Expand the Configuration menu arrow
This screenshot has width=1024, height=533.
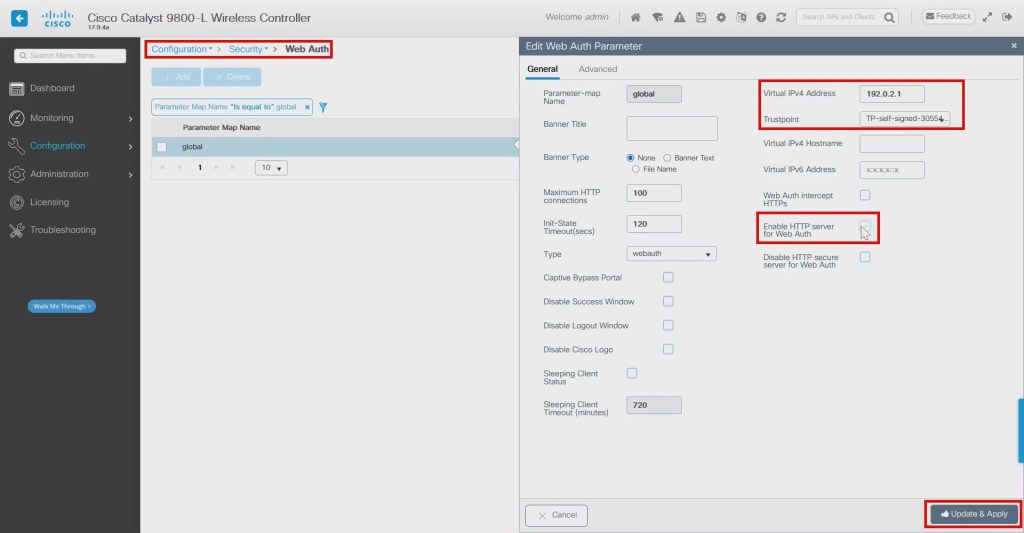pos(131,147)
